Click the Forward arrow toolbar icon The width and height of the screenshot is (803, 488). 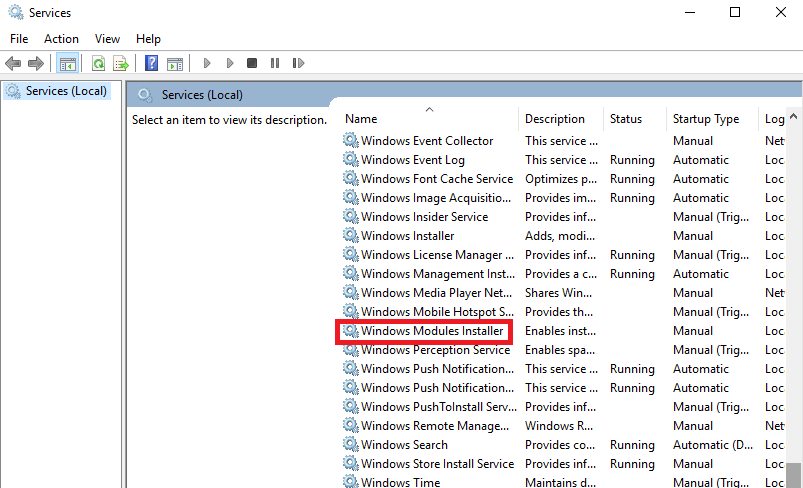click(x=36, y=63)
